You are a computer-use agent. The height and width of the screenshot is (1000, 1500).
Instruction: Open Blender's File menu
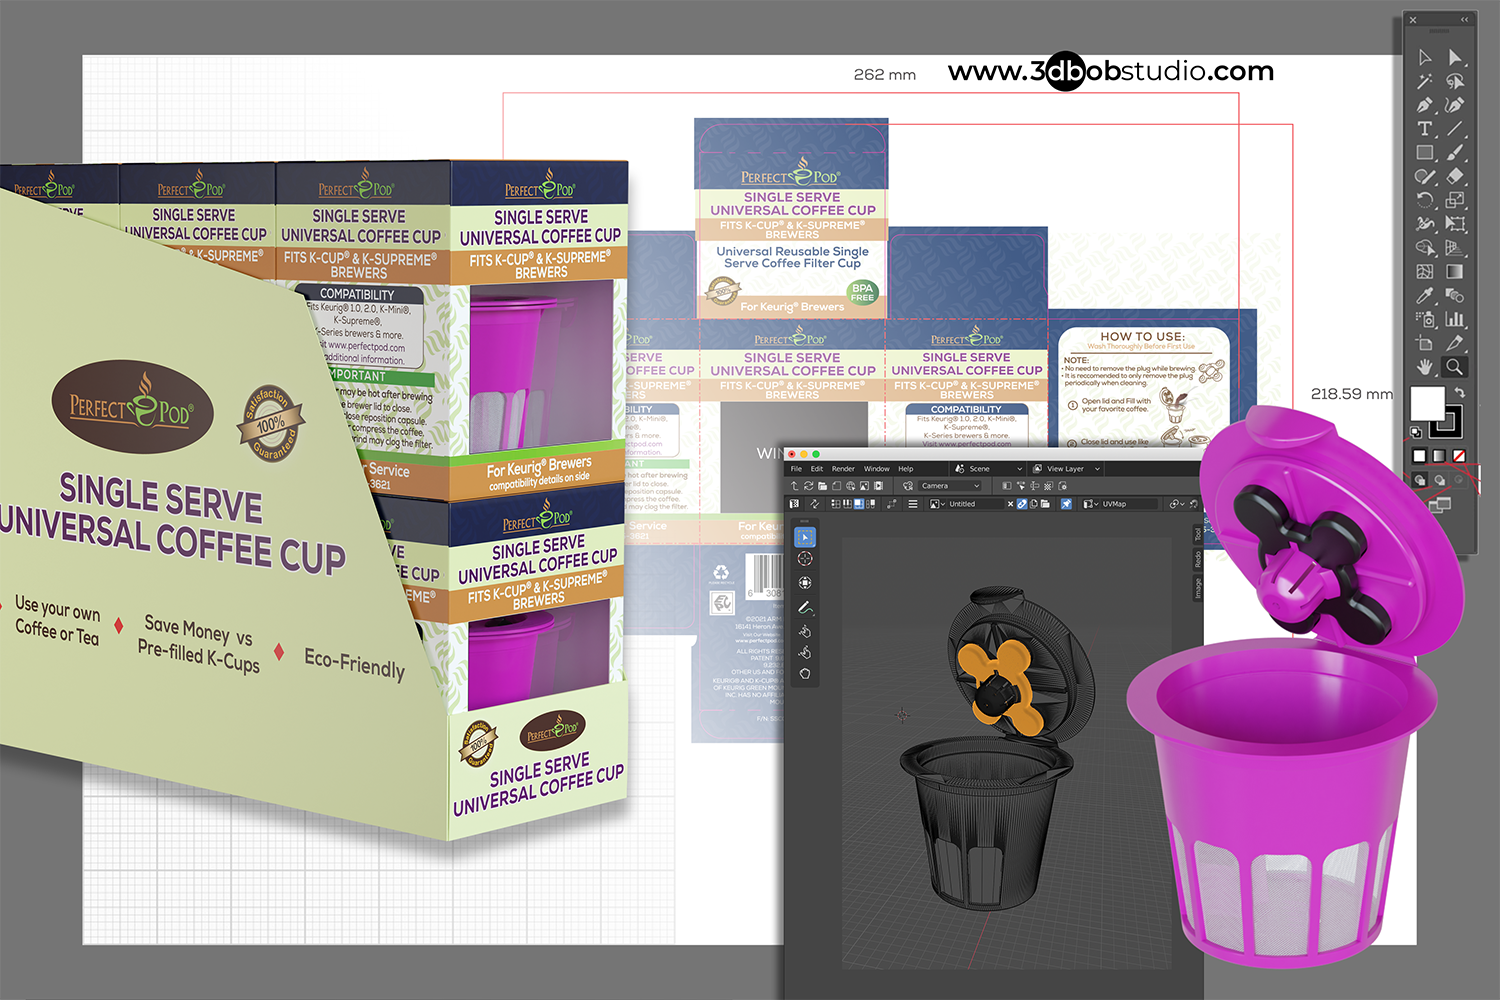(796, 469)
